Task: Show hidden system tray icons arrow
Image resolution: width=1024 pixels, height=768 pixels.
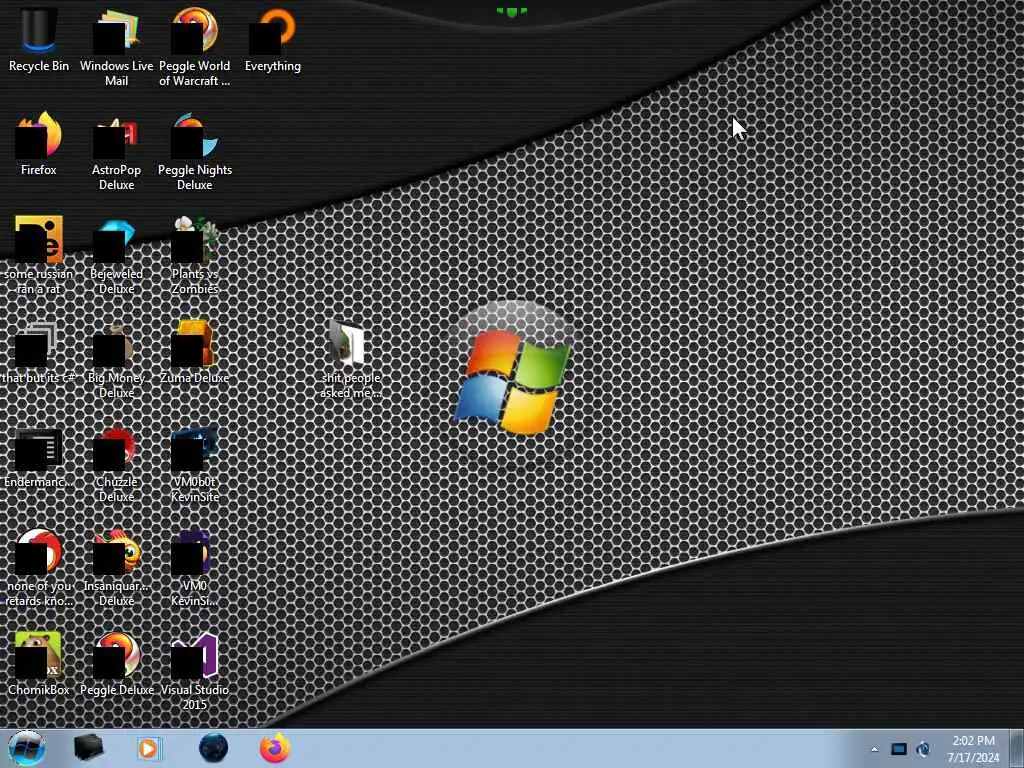Action: click(874, 749)
